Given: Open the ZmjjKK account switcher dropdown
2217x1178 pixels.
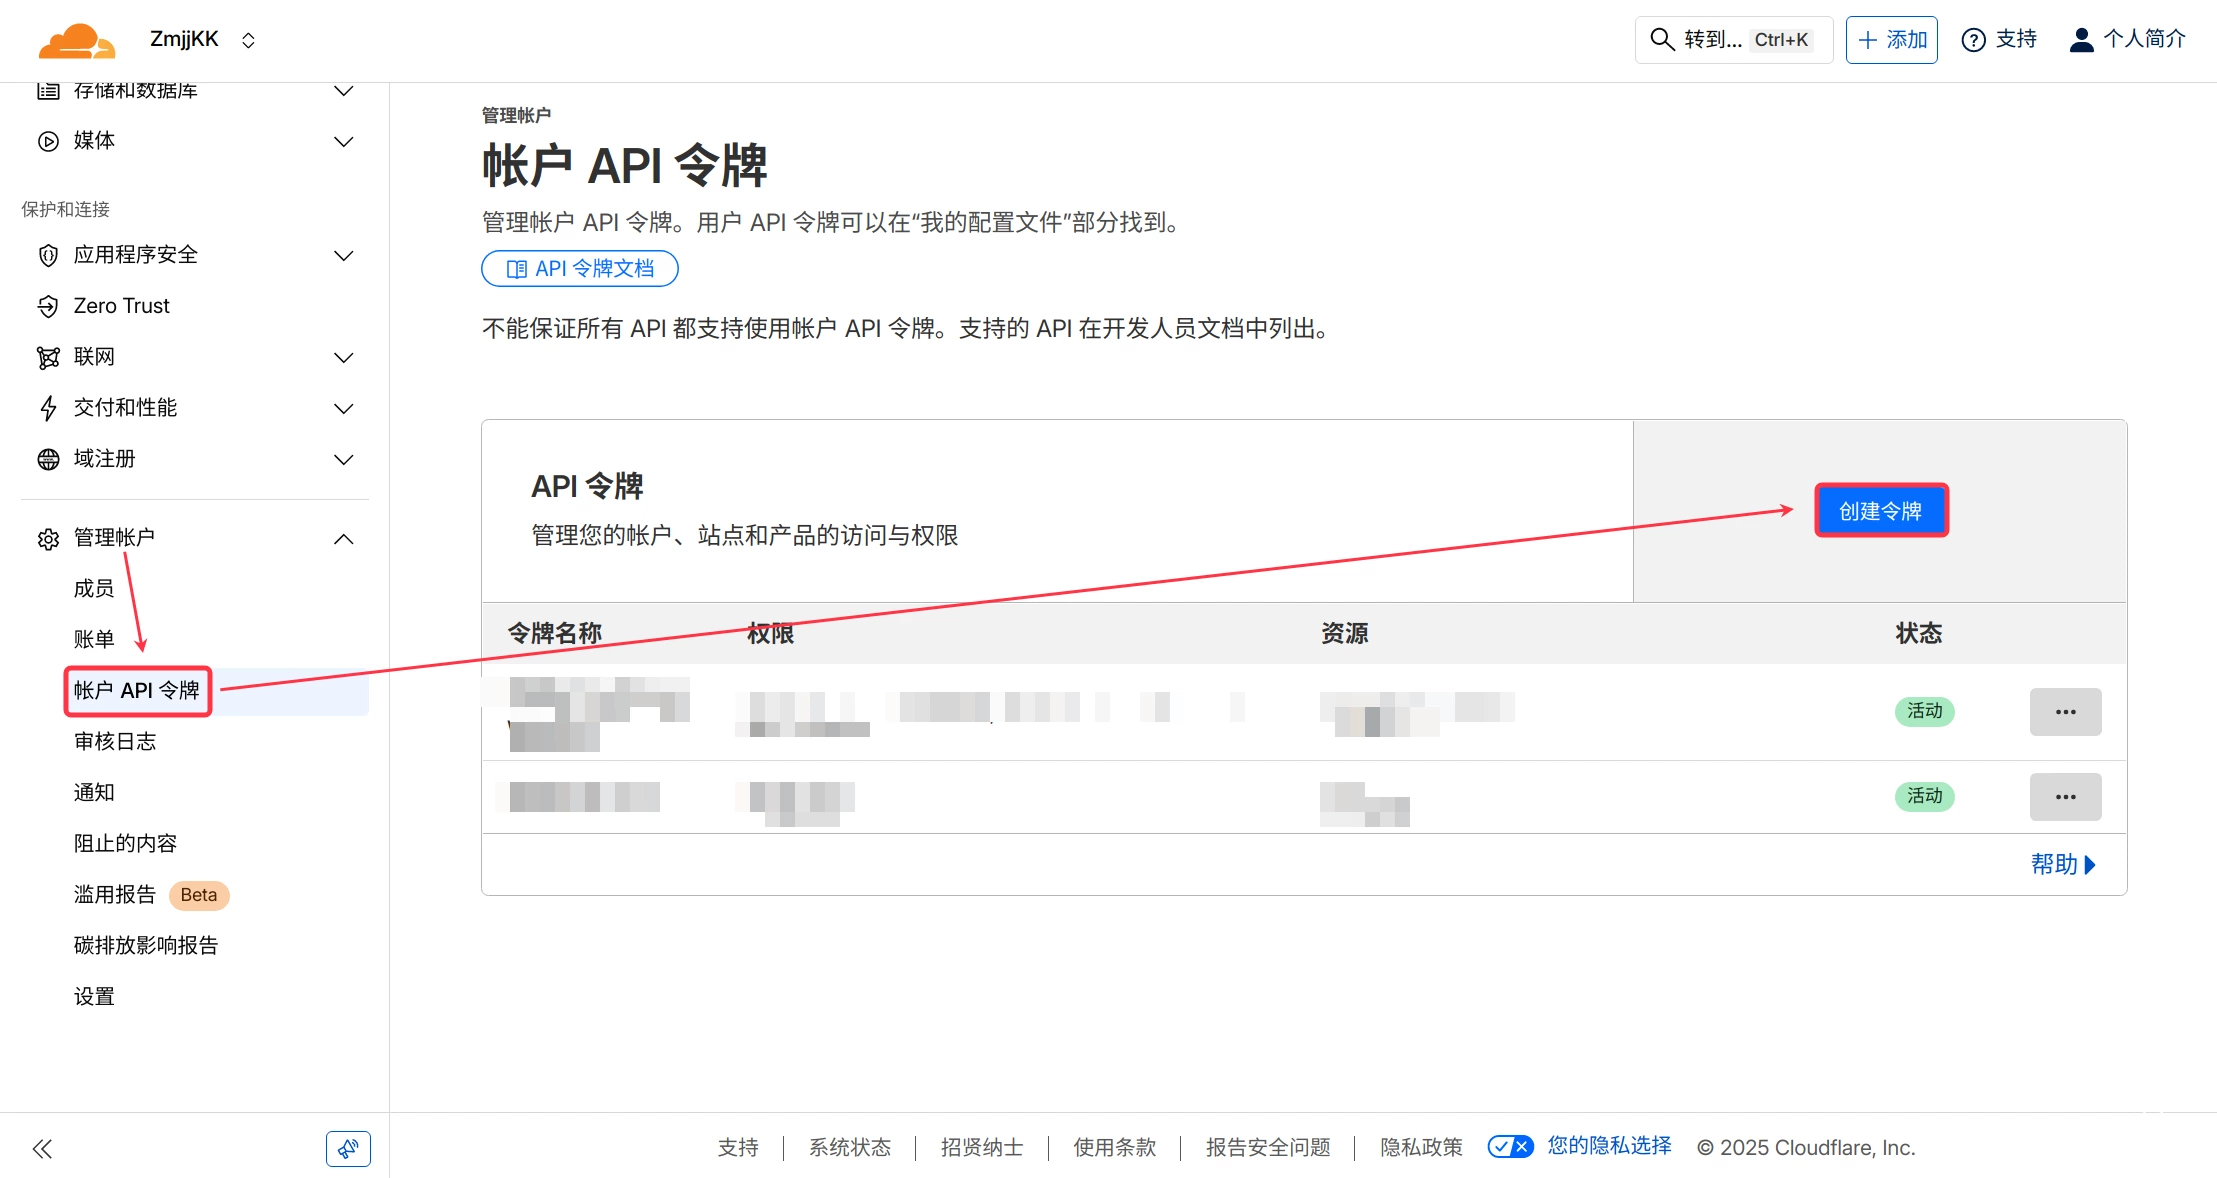Looking at the screenshot, I should point(246,39).
